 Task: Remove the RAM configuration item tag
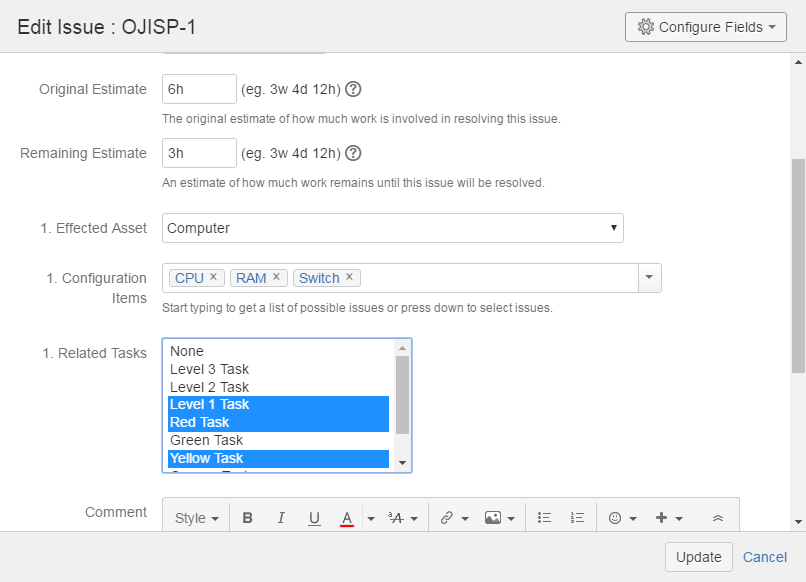pyautogui.click(x=277, y=277)
